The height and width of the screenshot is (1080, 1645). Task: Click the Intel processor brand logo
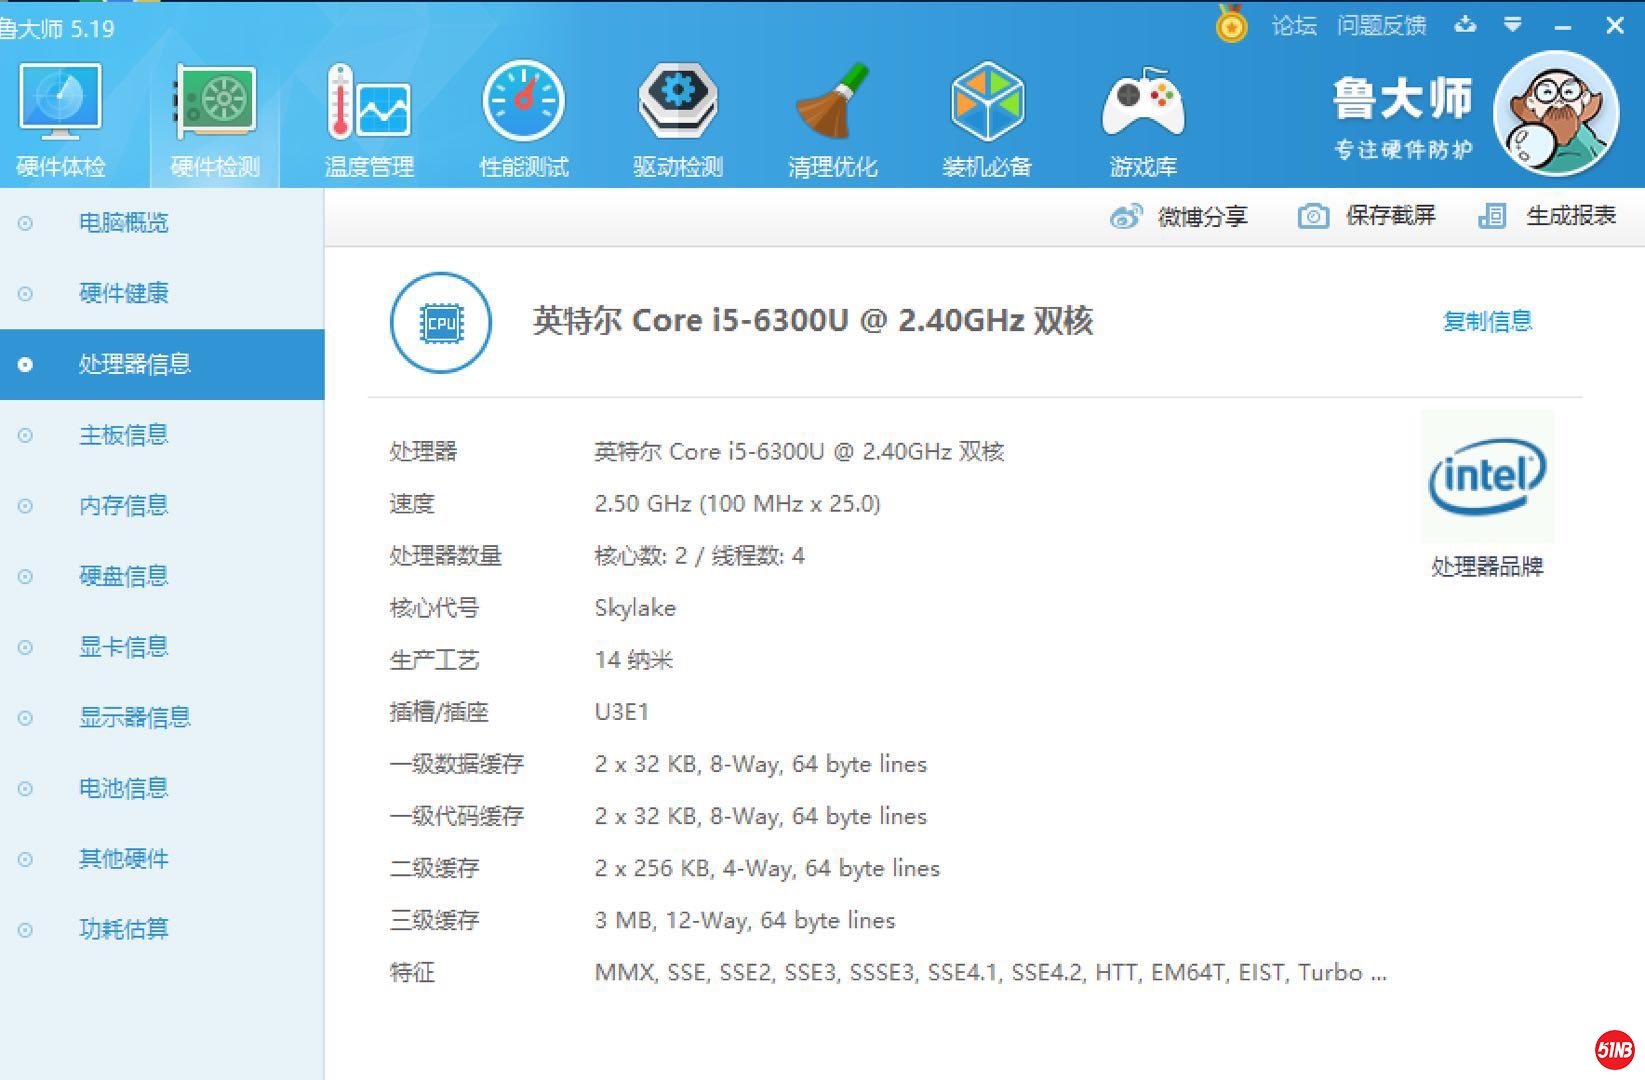(1487, 477)
